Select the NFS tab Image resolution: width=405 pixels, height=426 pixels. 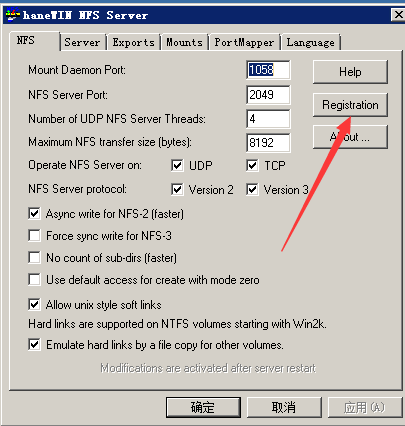(x=34, y=41)
